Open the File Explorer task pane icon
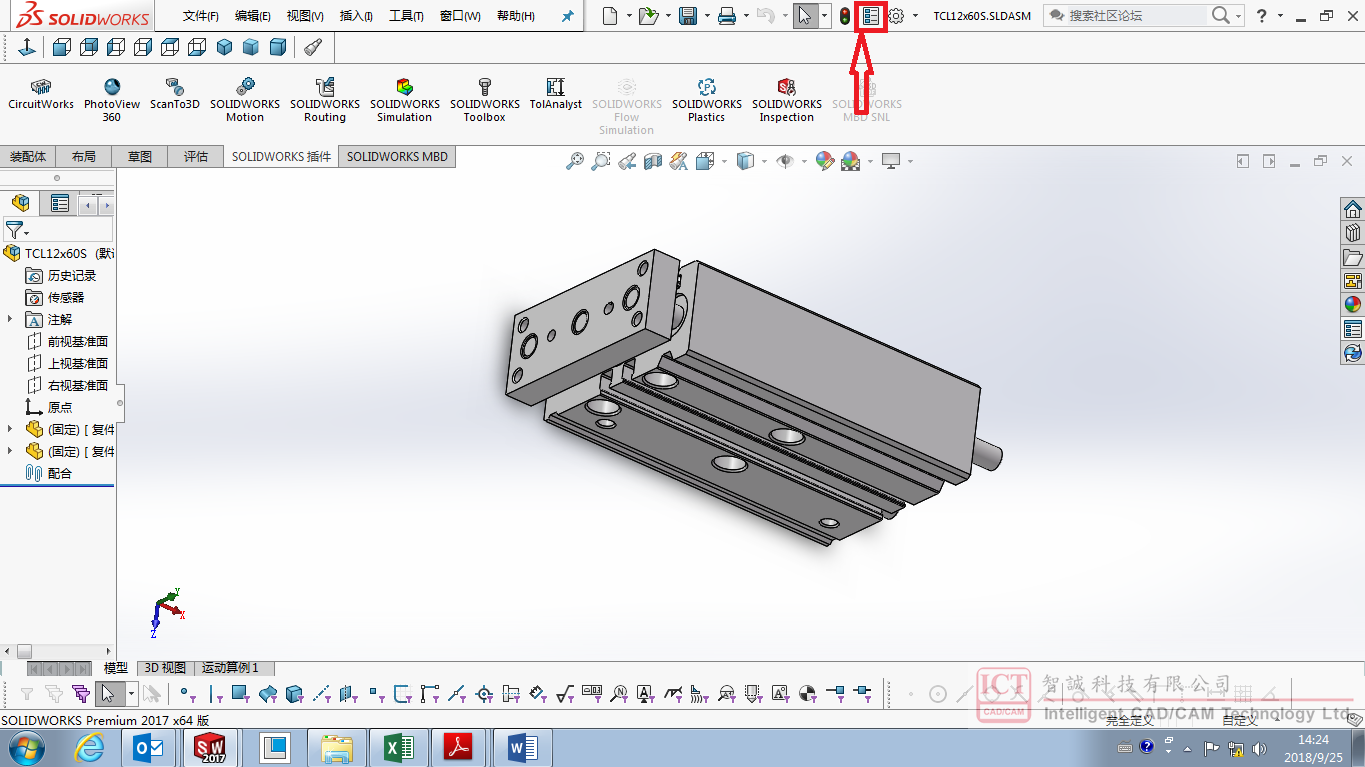The image size is (1365, 767). click(x=1353, y=257)
